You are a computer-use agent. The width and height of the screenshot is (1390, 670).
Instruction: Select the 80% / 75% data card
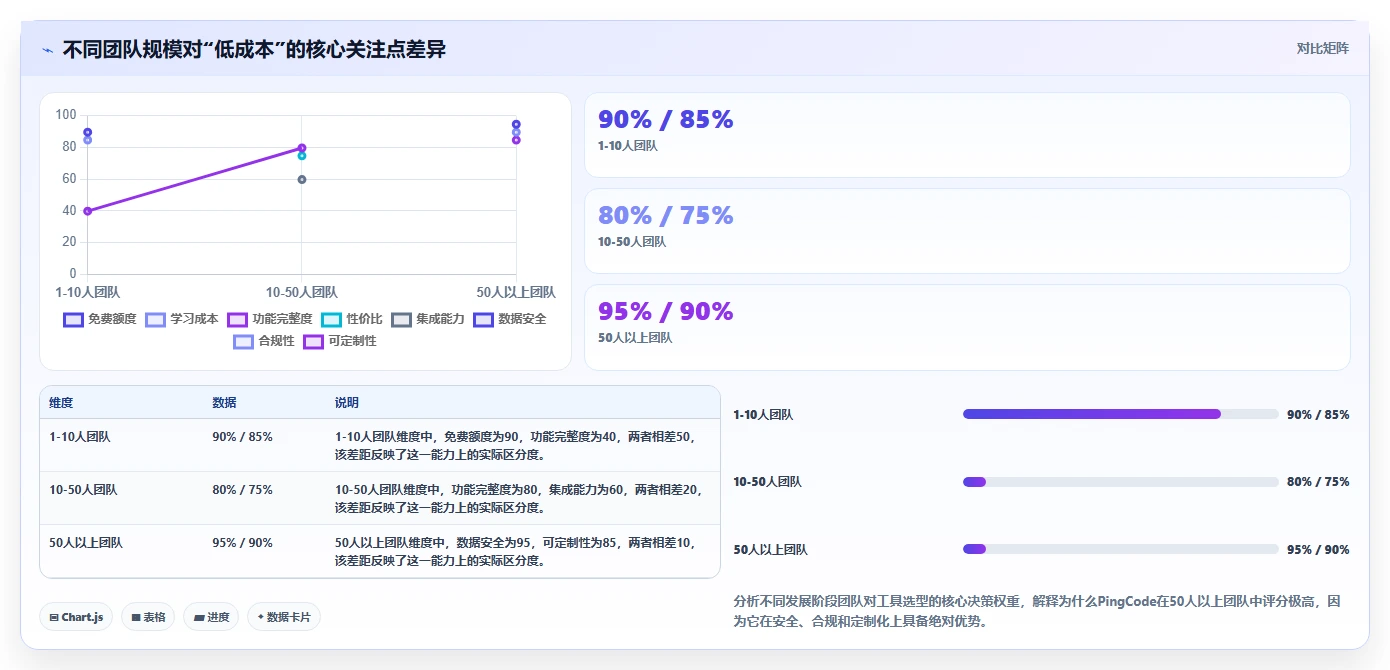pyautogui.click(x=967, y=231)
